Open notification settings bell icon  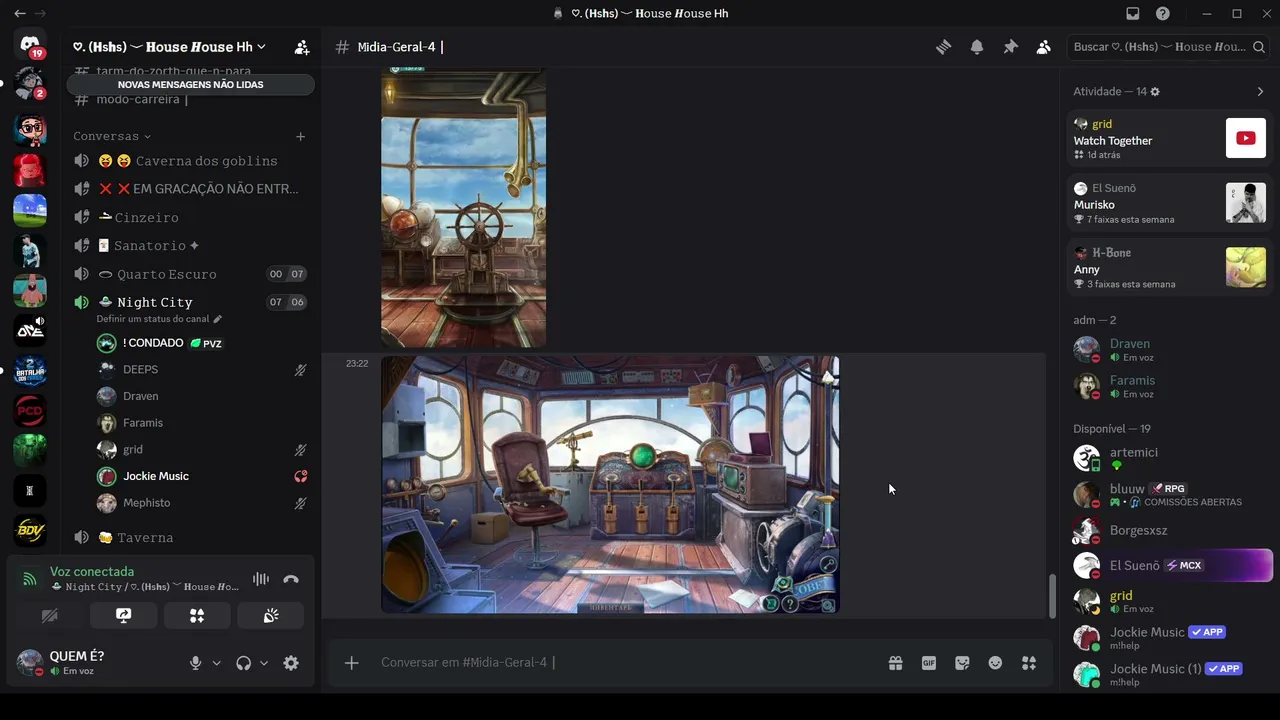977,47
